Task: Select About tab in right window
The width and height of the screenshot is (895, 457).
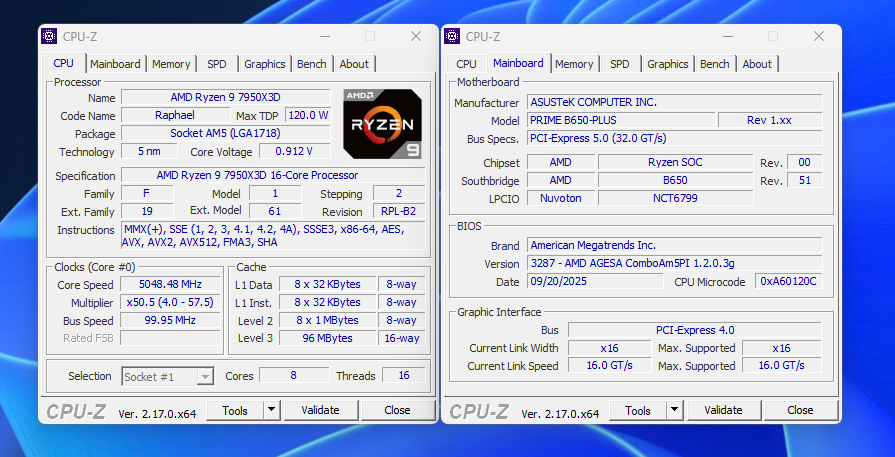Action: [x=757, y=64]
